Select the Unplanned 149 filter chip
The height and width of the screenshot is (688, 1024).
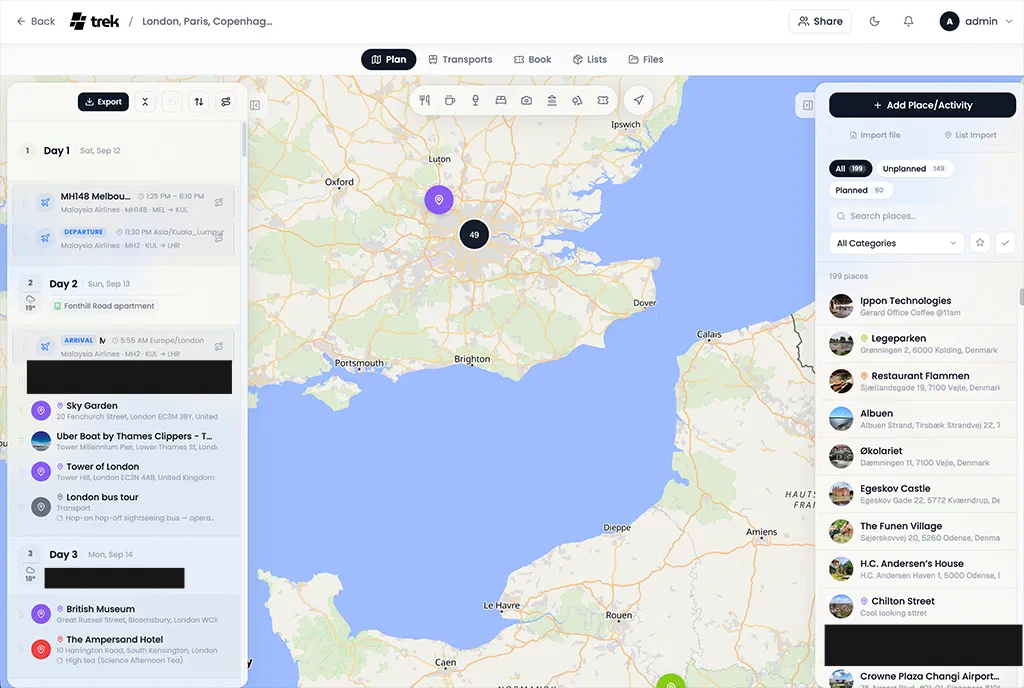coord(914,168)
